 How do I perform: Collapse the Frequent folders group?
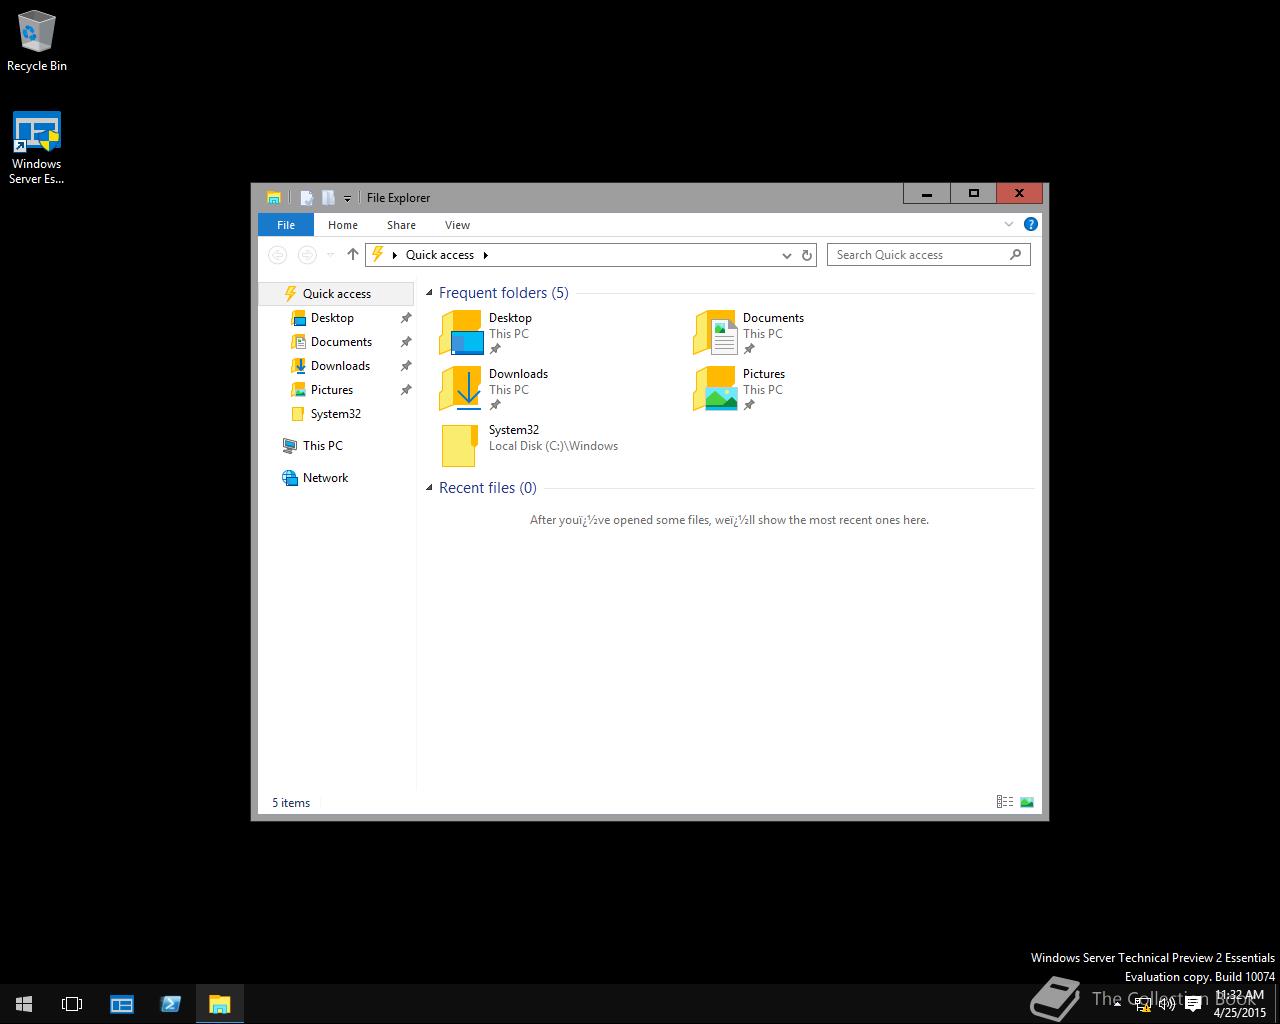click(430, 293)
